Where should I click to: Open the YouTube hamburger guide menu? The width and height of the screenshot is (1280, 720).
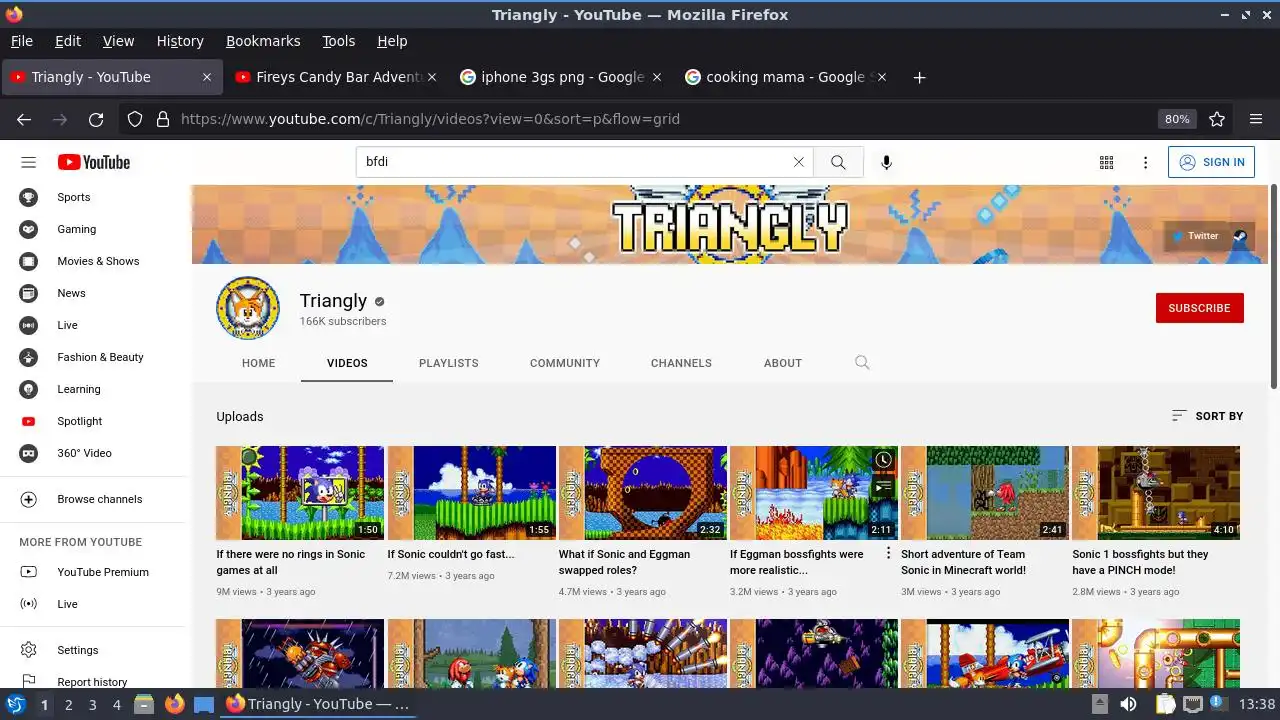pos(28,162)
